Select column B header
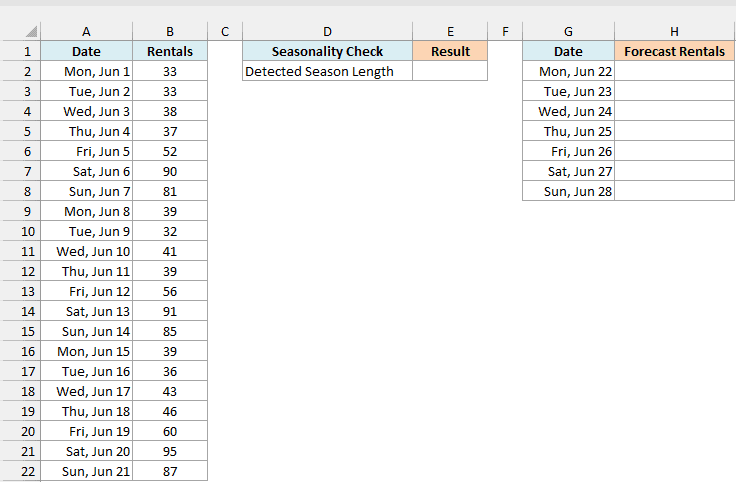 point(170,31)
